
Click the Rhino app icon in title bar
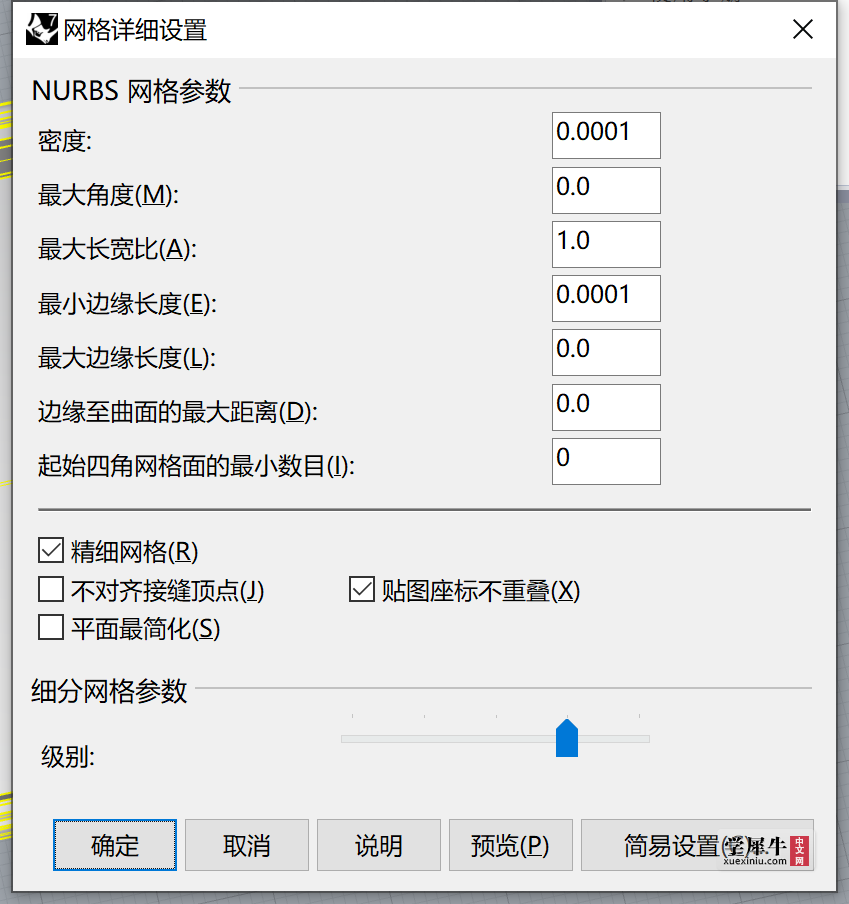pyautogui.click(x=42, y=29)
